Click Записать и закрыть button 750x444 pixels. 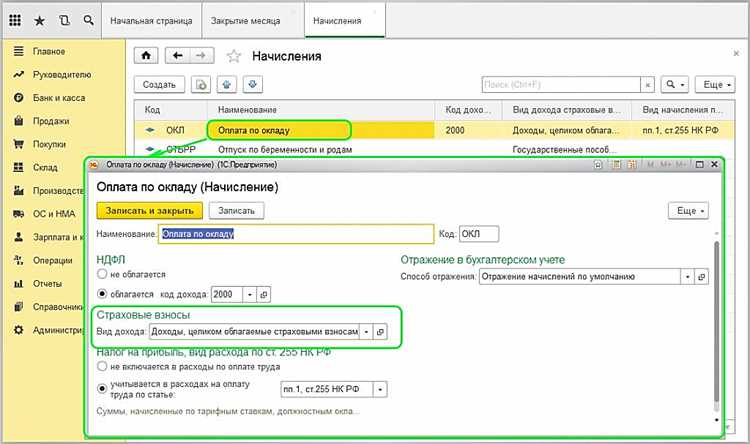pyautogui.click(x=150, y=211)
